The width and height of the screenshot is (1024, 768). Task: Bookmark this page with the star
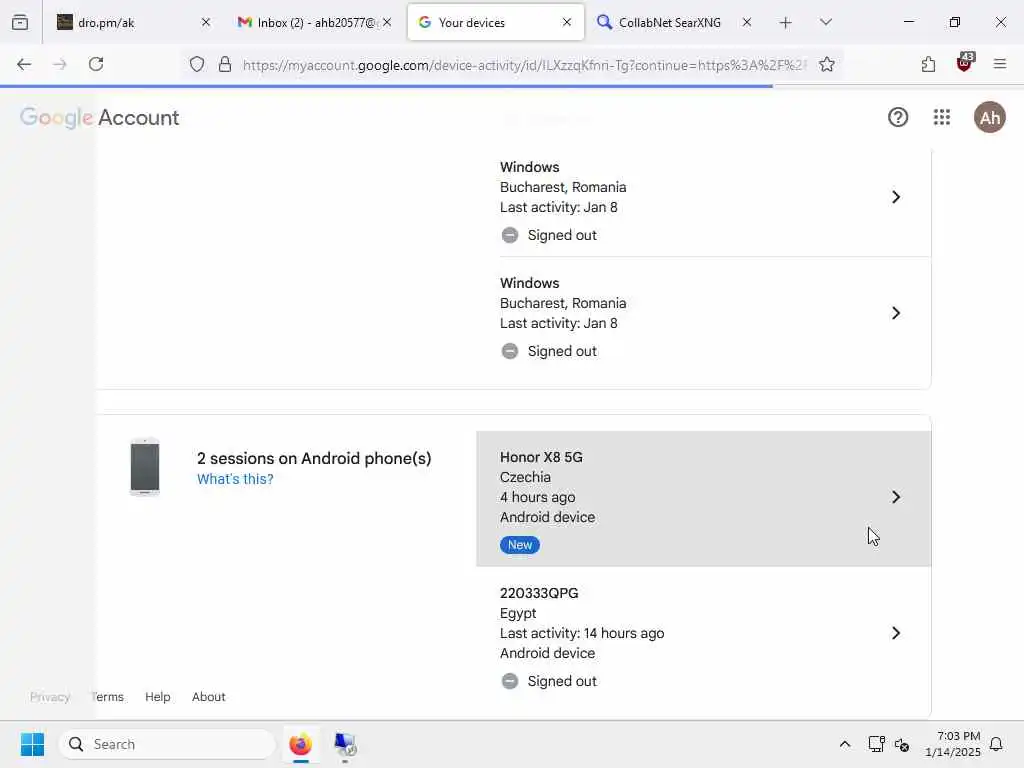(827, 64)
